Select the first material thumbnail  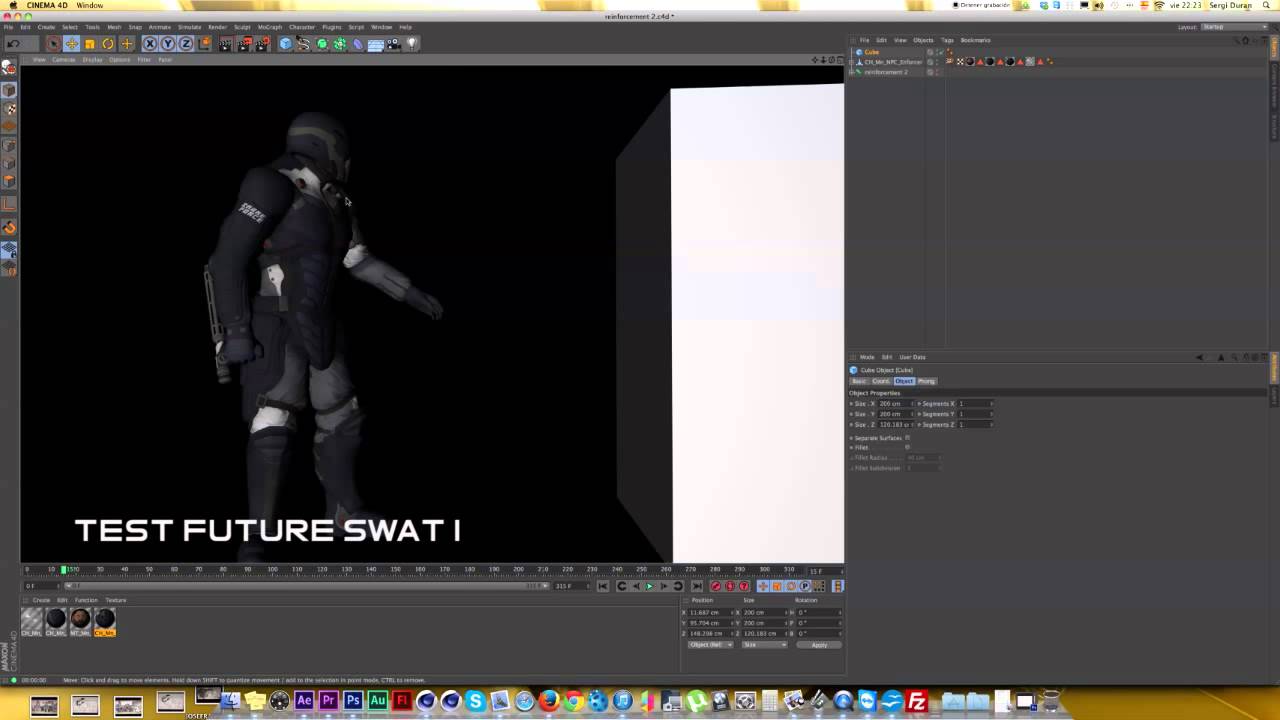pyautogui.click(x=32, y=620)
